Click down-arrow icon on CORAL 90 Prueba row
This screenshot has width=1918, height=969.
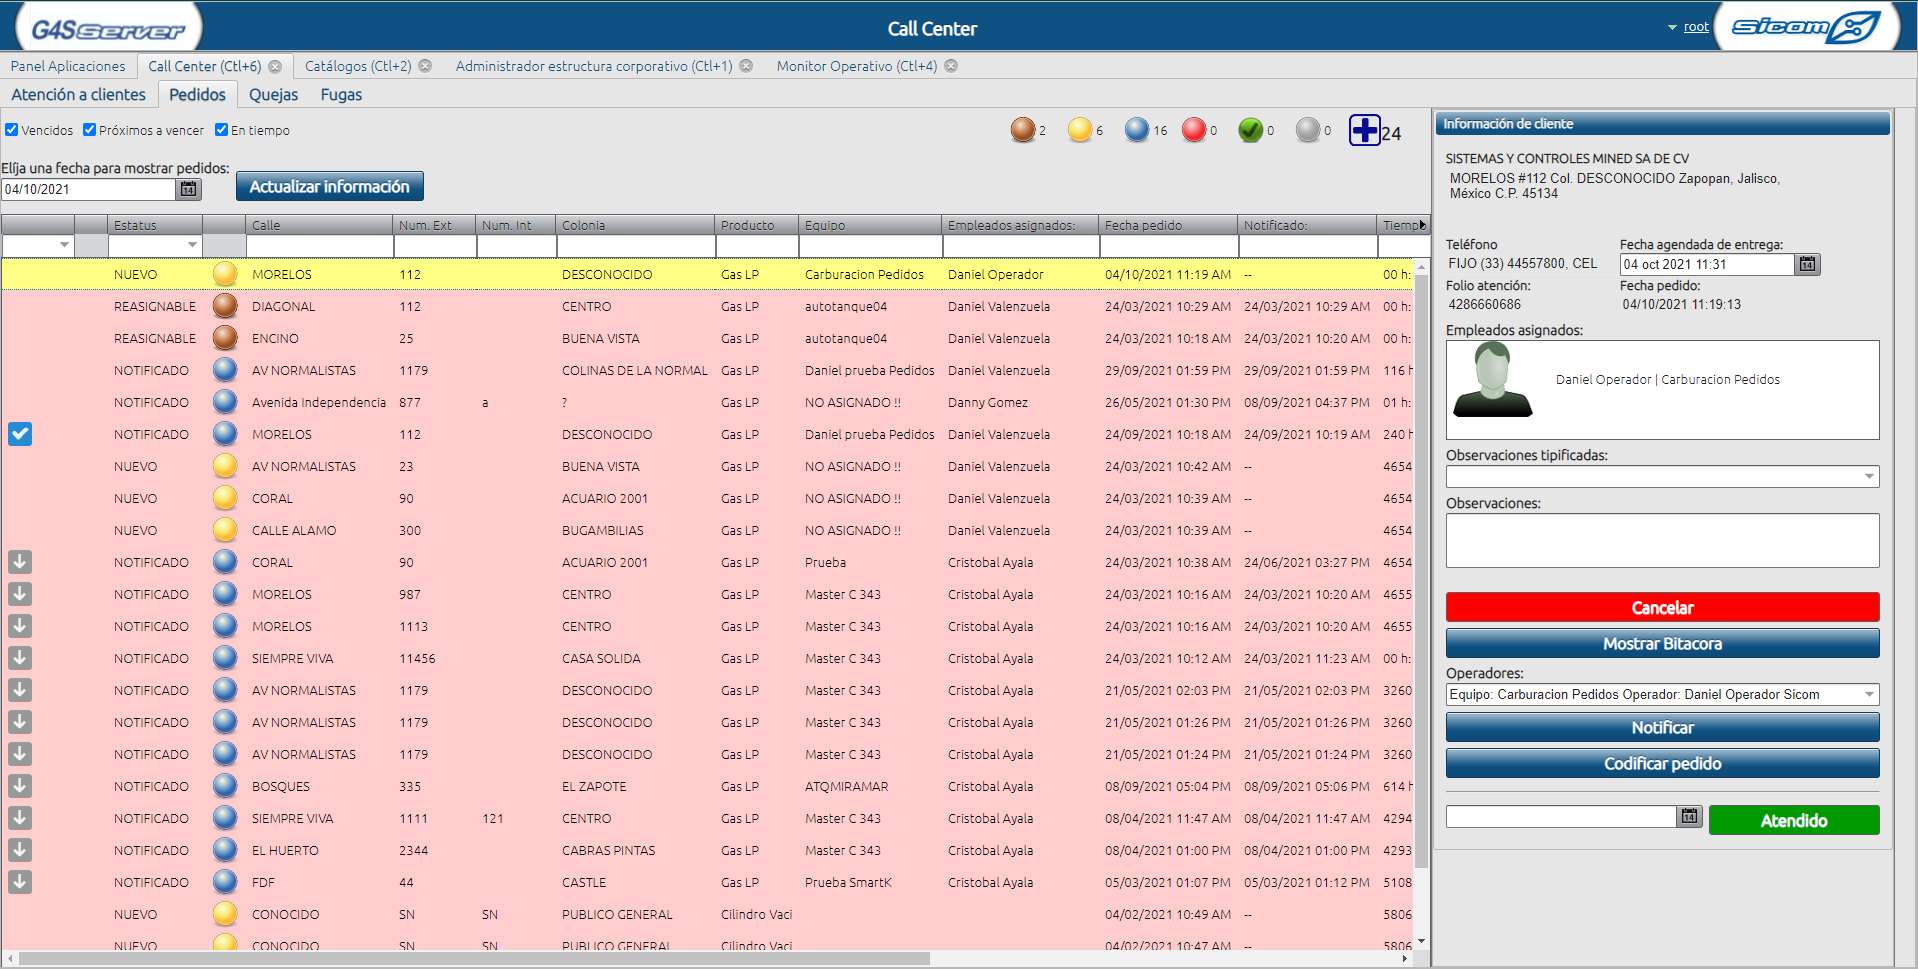(20, 562)
